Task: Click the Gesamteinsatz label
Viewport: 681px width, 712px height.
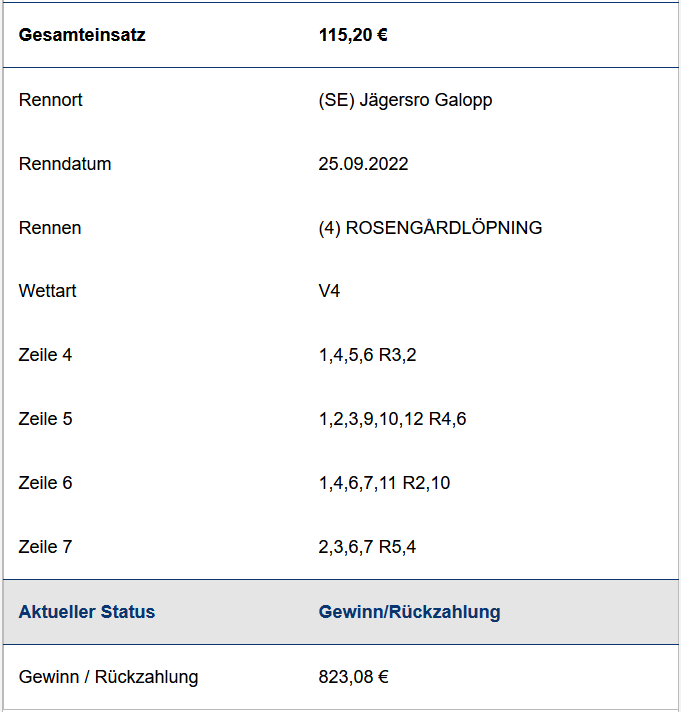Action: click(x=82, y=35)
